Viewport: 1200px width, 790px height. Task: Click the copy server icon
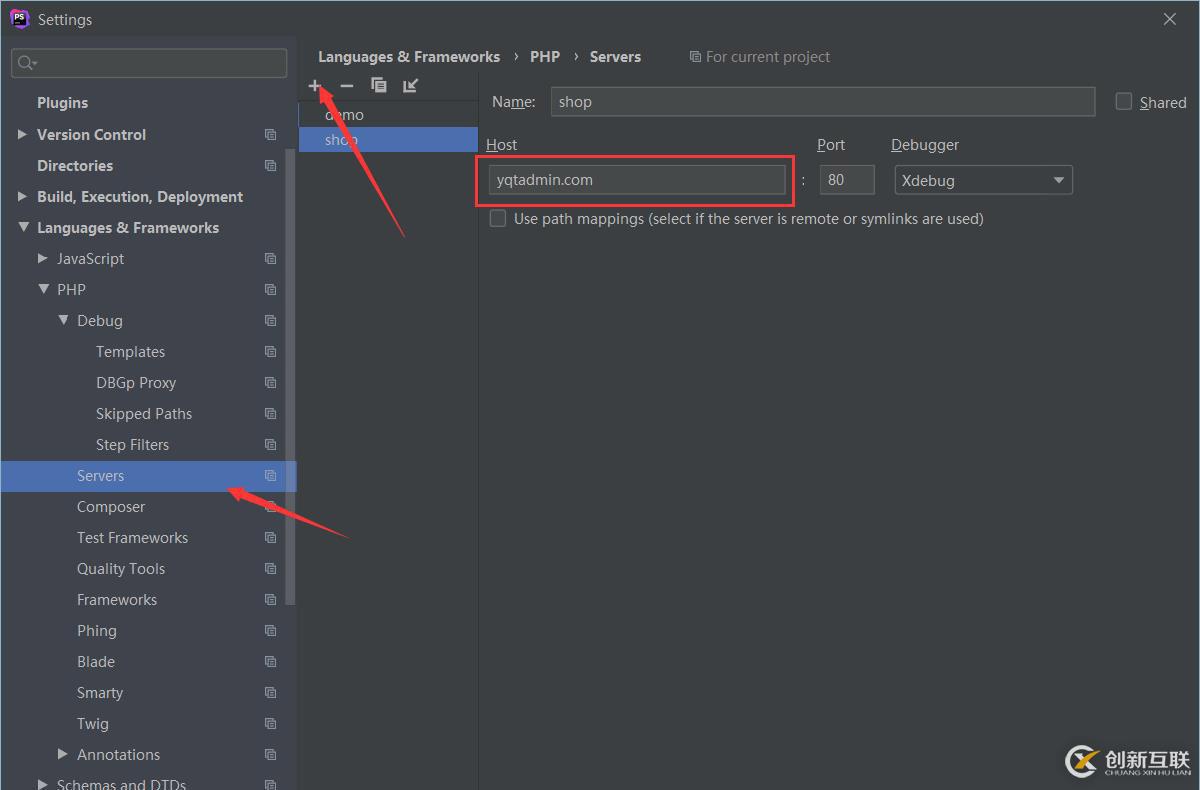pos(378,86)
